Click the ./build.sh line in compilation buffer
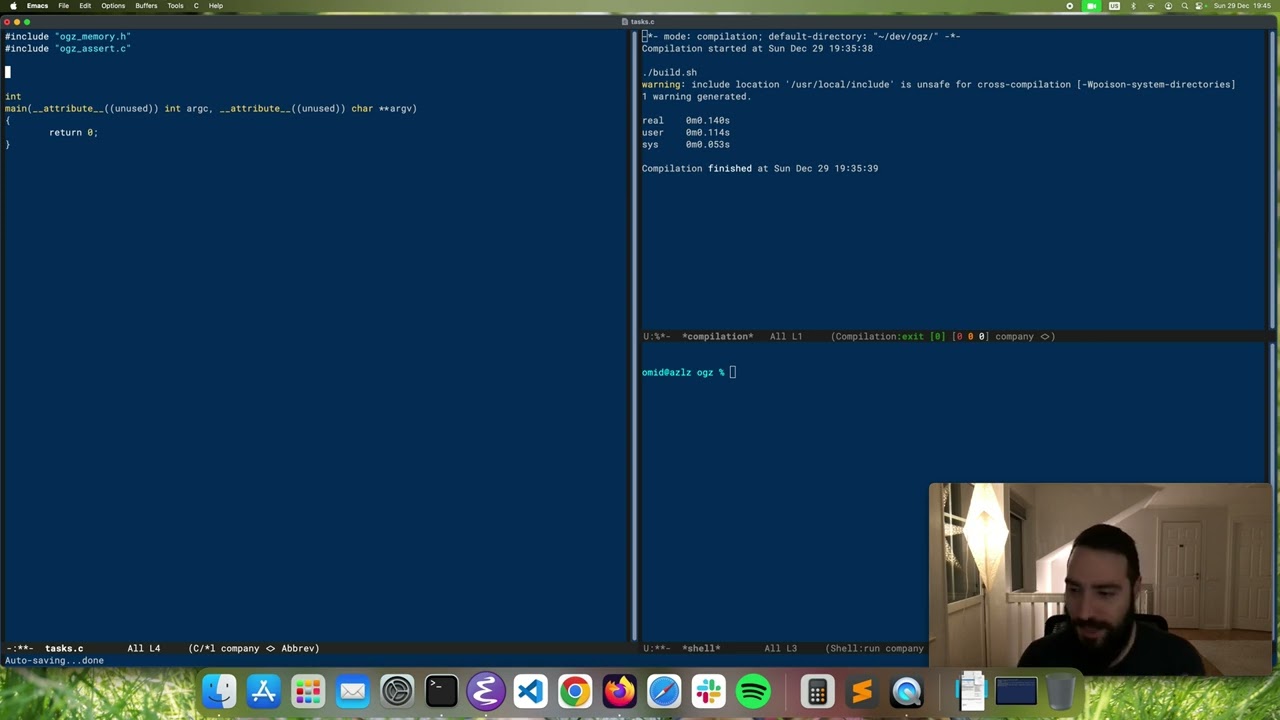 point(669,72)
